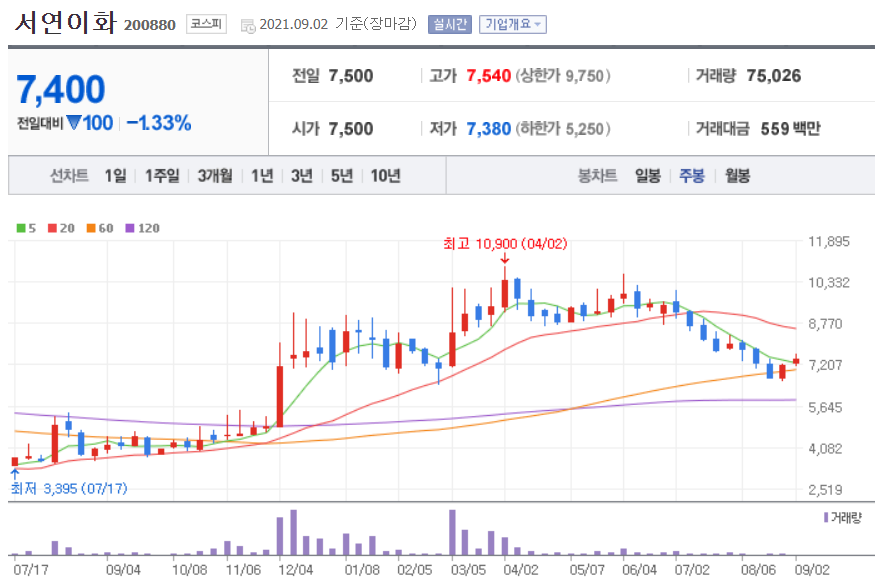
Task: Select the 3년 line chart tab
Action: click(x=302, y=176)
